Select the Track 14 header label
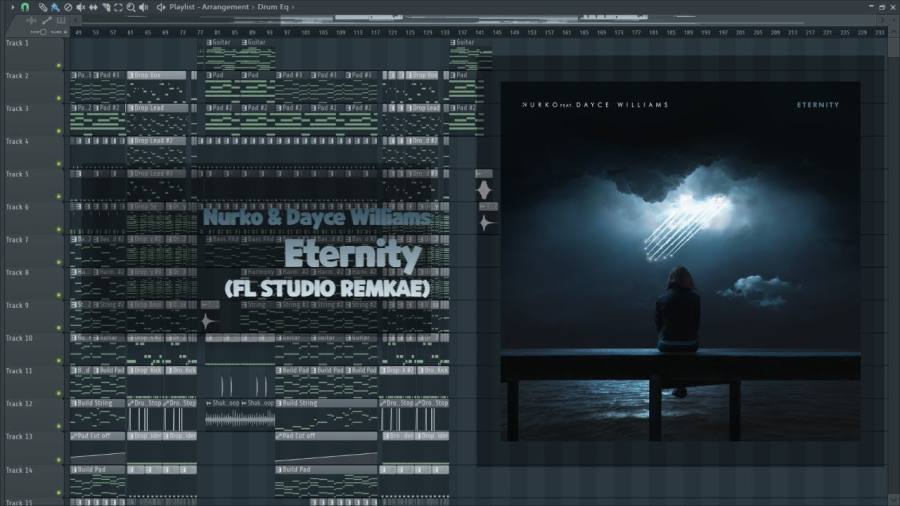Viewport: 900px width, 506px height. [x=19, y=470]
